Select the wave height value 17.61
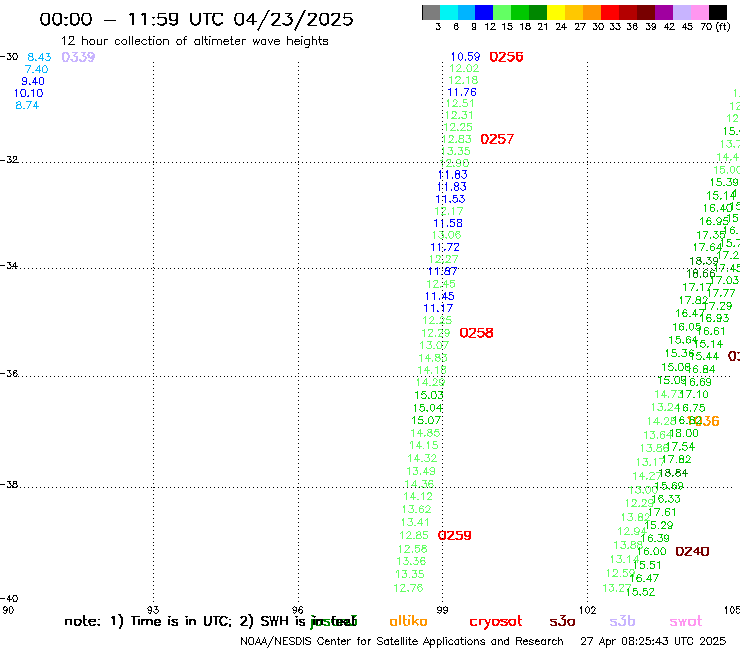Image resolution: width=740 pixels, height=650 pixels. click(x=662, y=513)
